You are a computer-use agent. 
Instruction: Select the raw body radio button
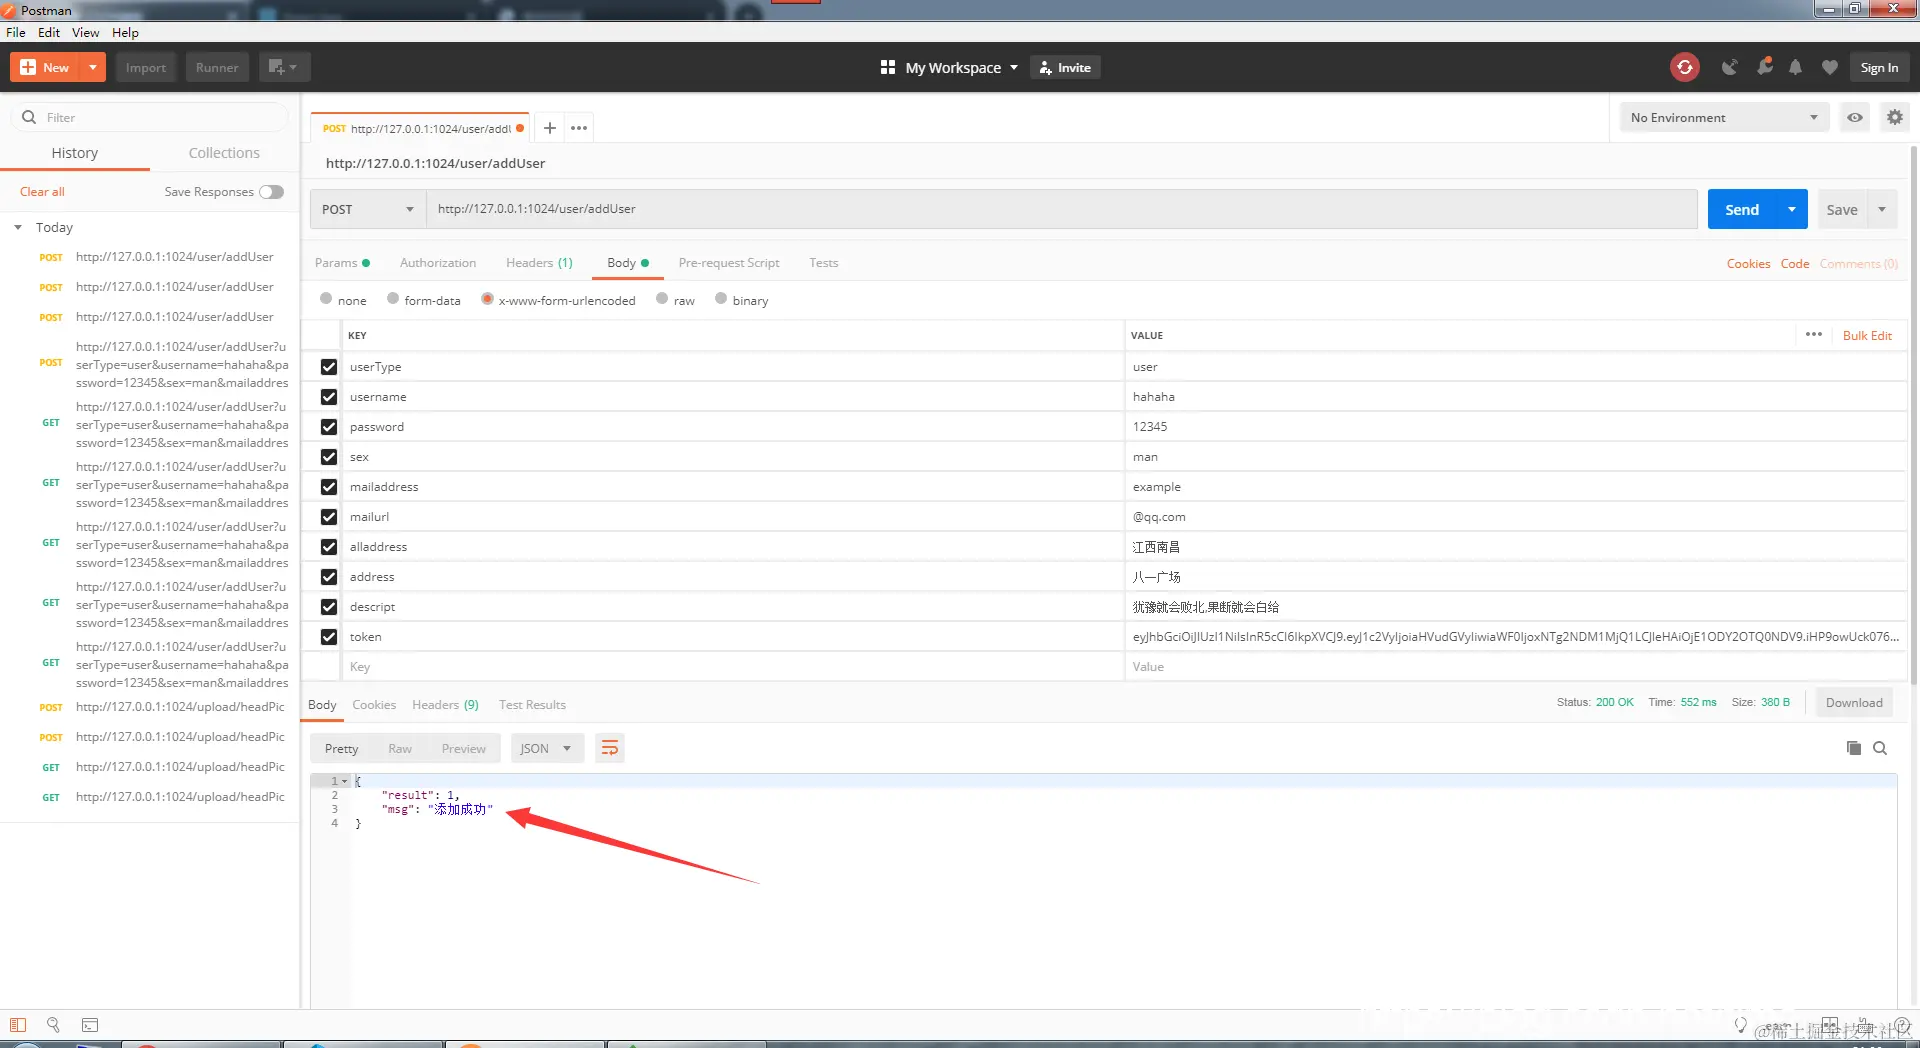click(x=662, y=298)
